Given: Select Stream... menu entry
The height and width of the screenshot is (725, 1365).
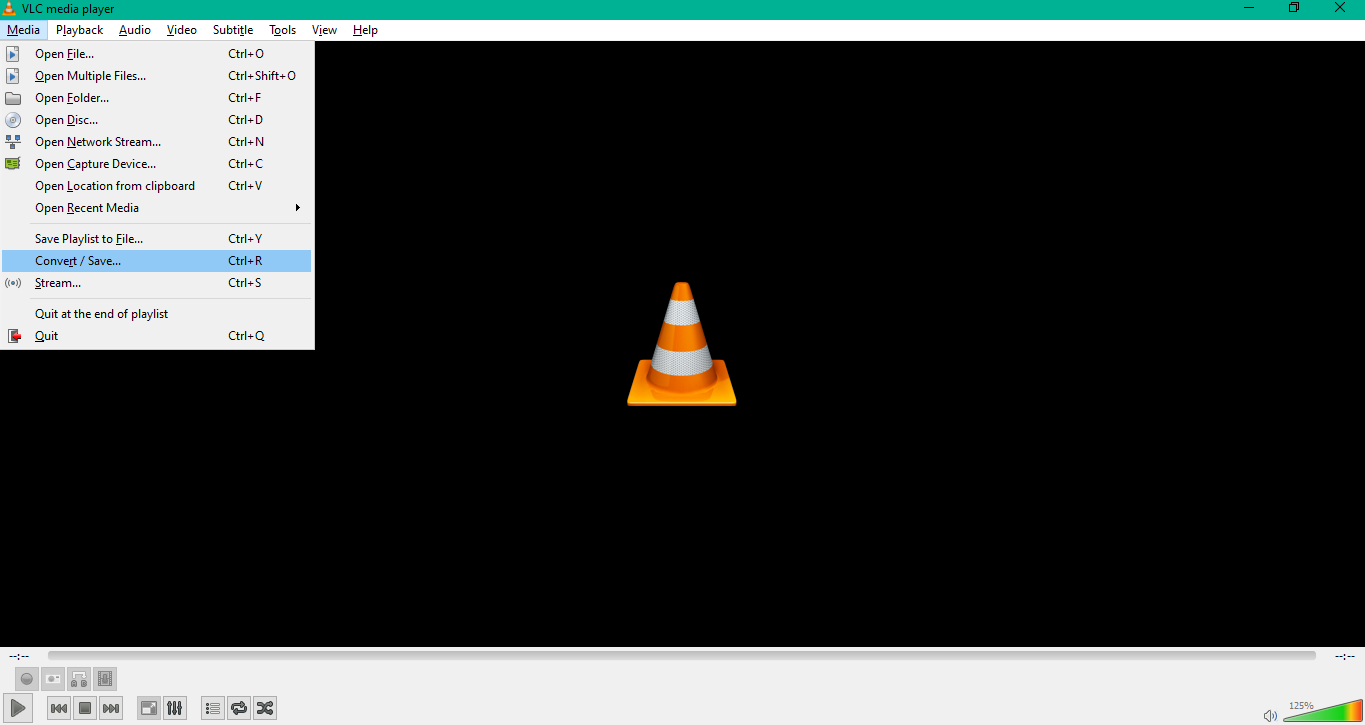Looking at the screenshot, I should (x=157, y=283).
